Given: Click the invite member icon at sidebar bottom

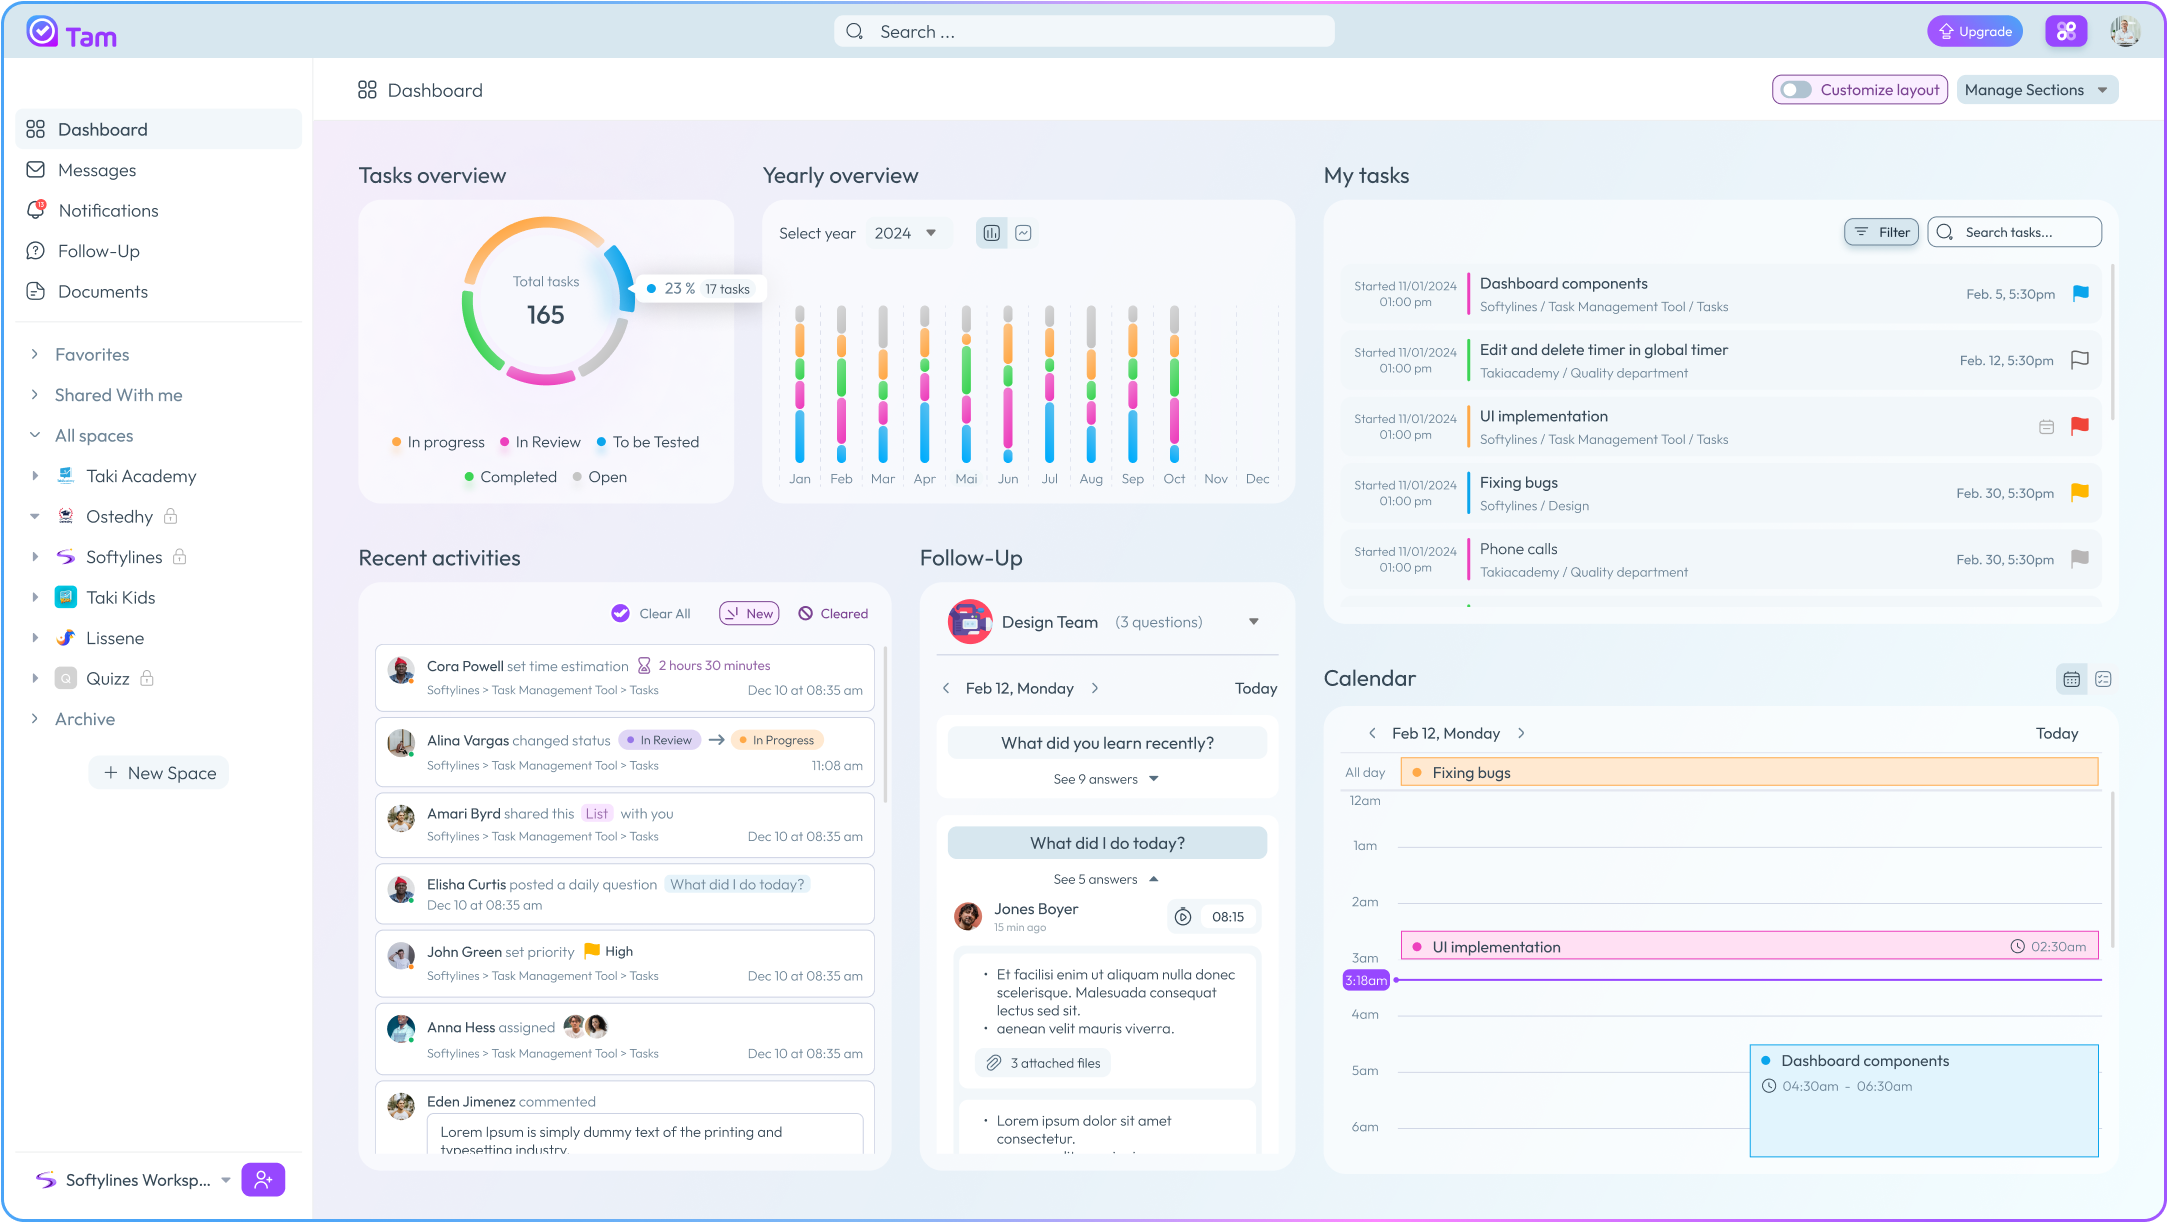Looking at the screenshot, I should [x=263, y=1180].
